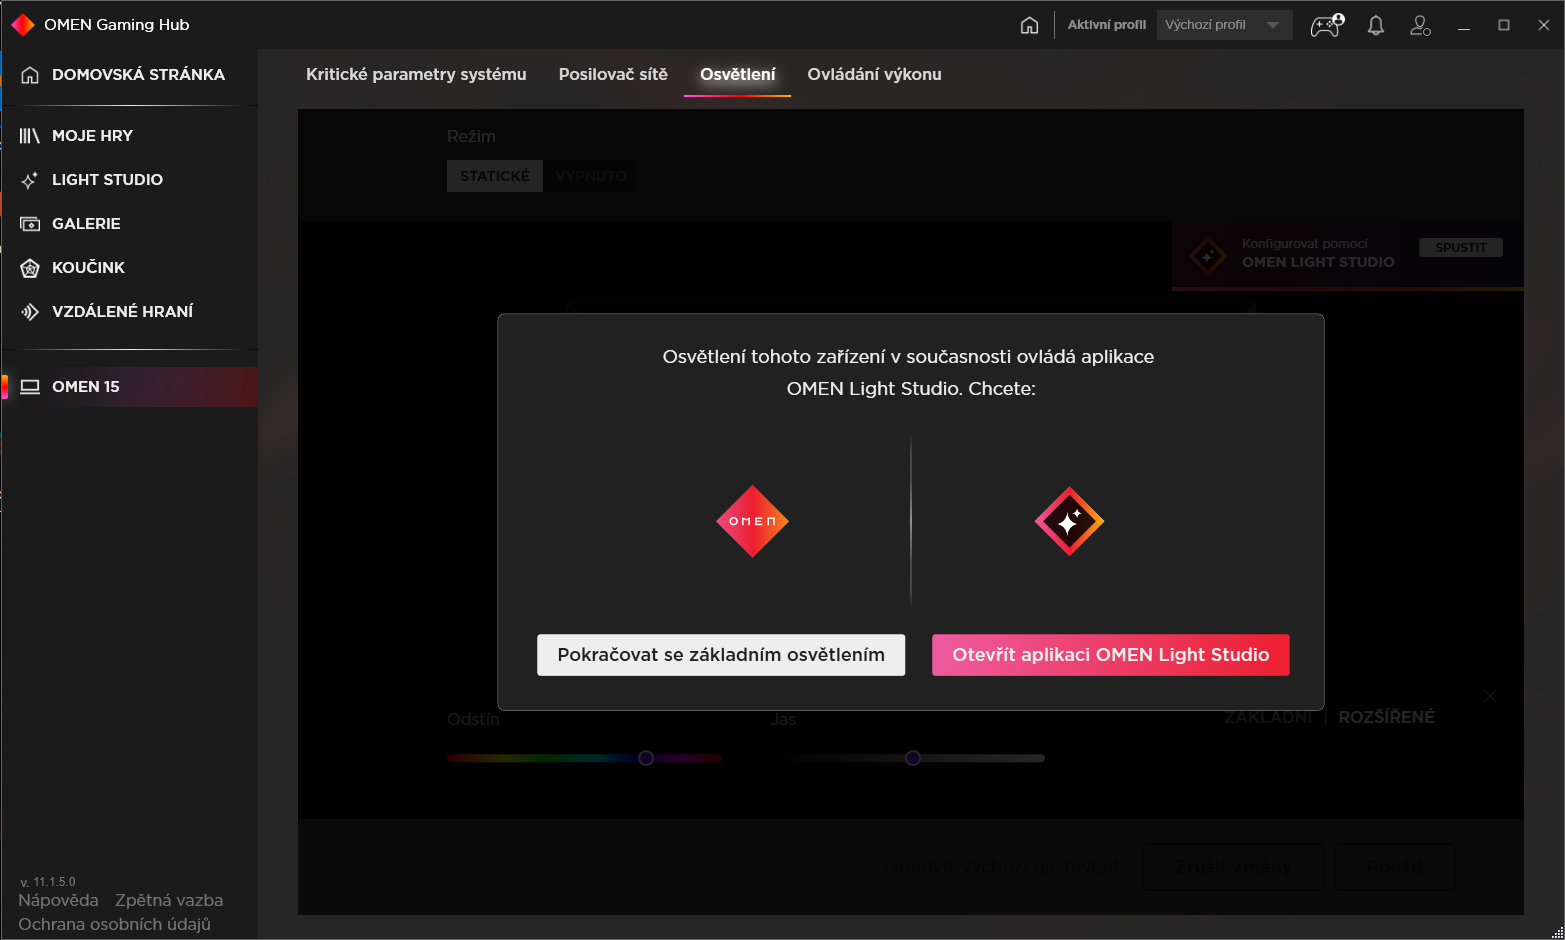Maximize the OMEN Gaming Hub window
1565x940 pixels.
(1504, 25)
